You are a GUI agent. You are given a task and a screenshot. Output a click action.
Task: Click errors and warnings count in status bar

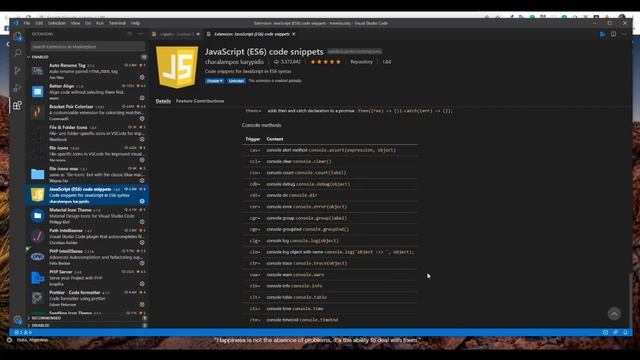click(23, 332)
